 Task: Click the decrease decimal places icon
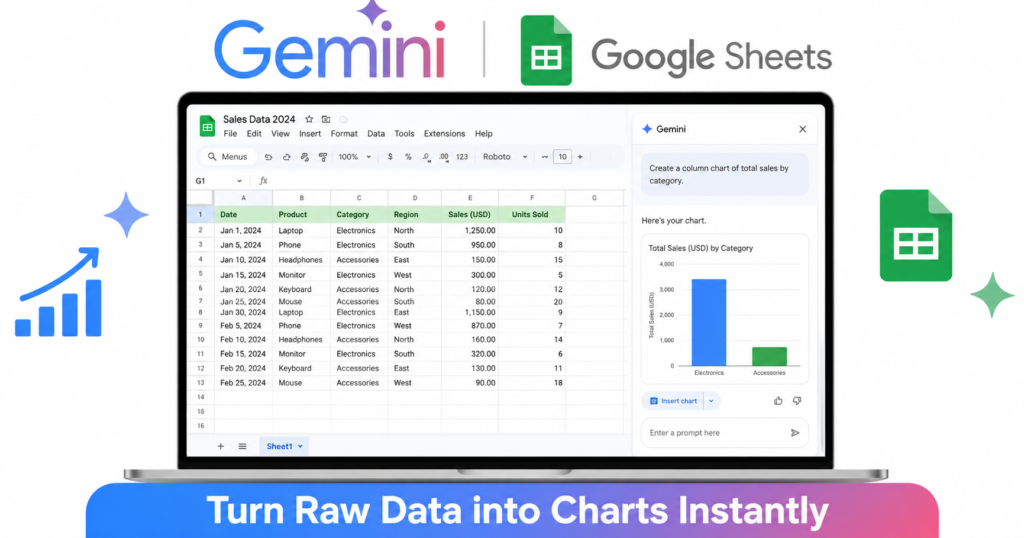426,157
